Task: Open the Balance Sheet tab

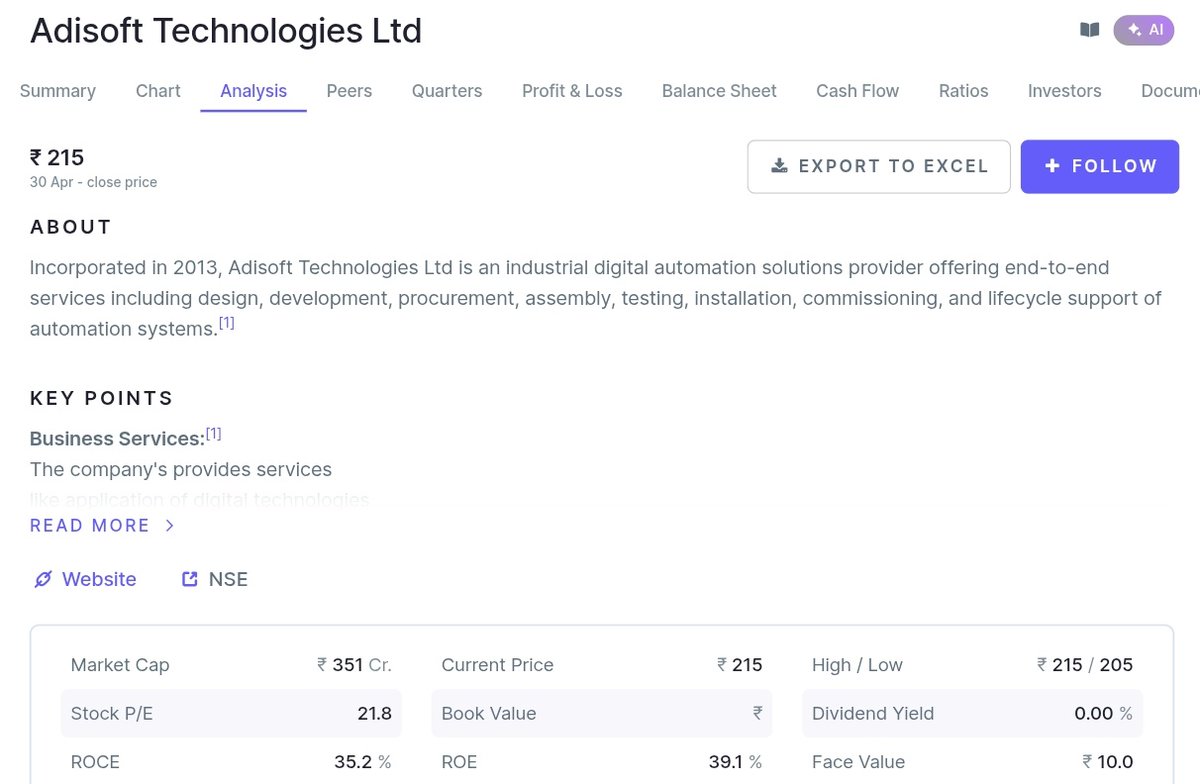Action: click(719, 91)
